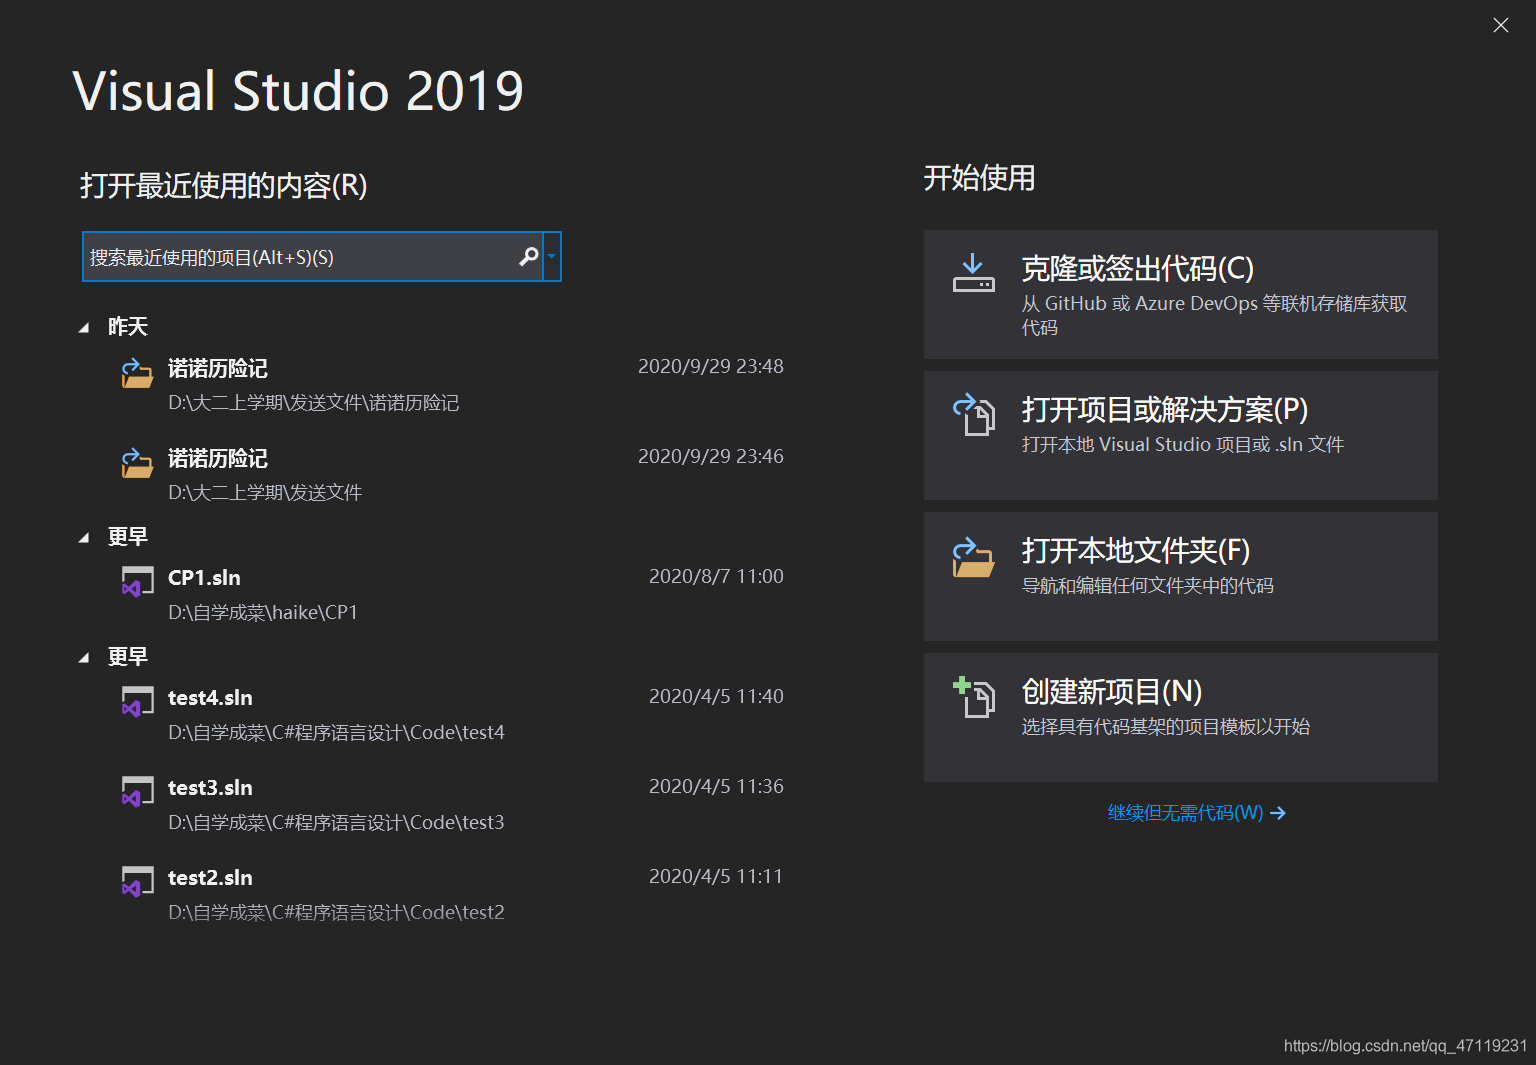Viewport: 1536px width, 1065px height.
Task: Click path ending in Code\test3
Action: (336, 823)
